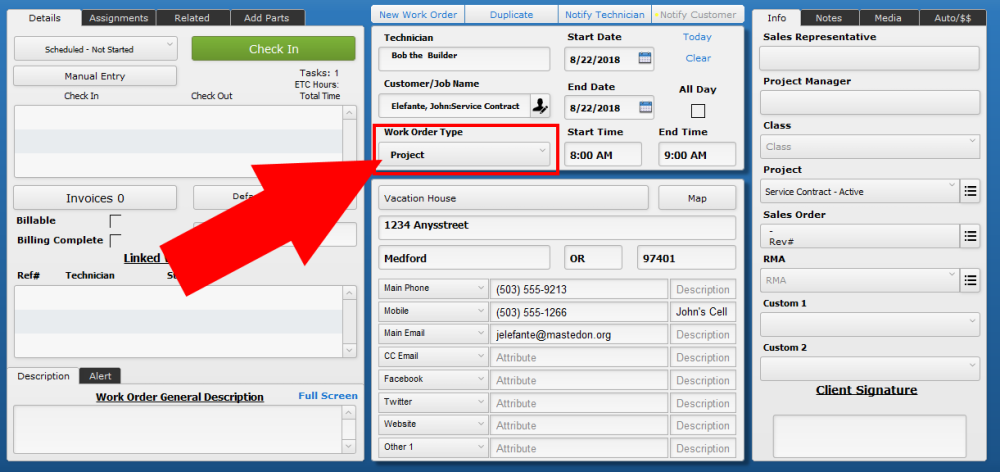Open the RMA list icon
The width and height of the screenshot is (1000, 472).
[970, 279]
